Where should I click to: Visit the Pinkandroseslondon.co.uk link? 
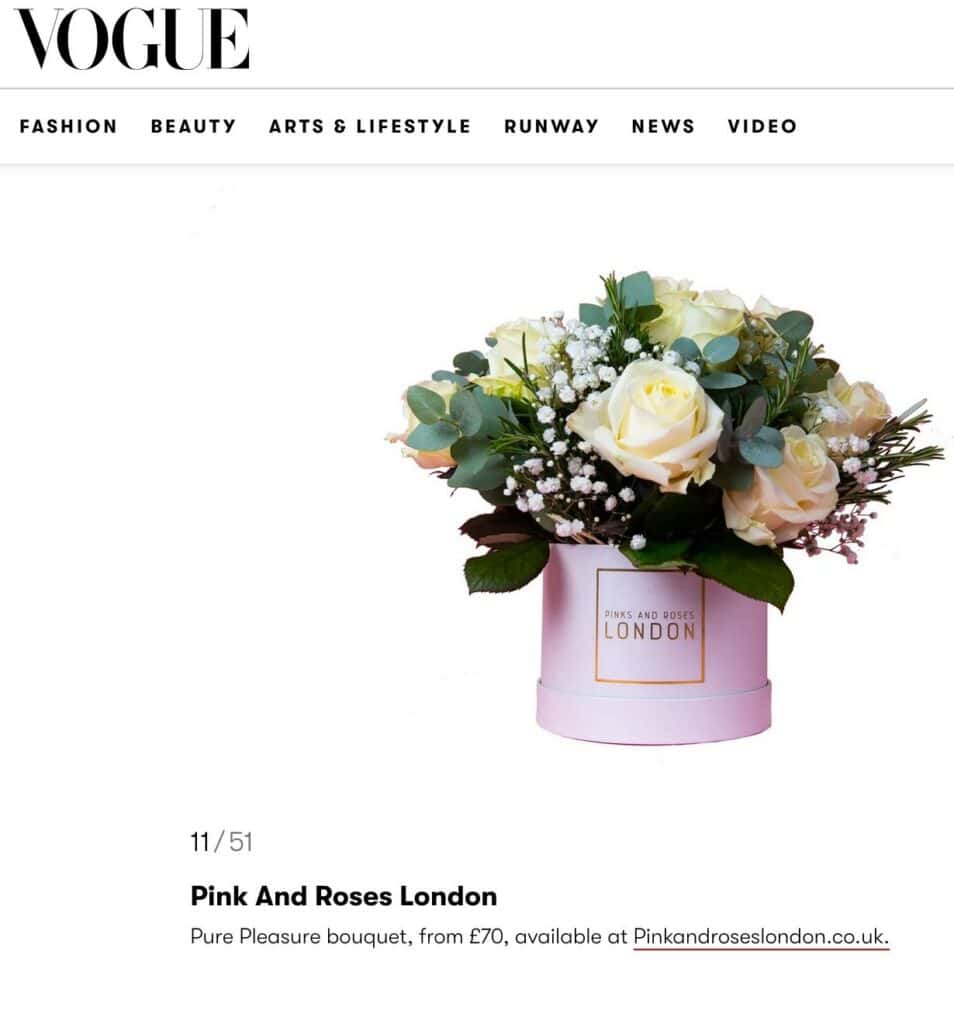[761, 936]
